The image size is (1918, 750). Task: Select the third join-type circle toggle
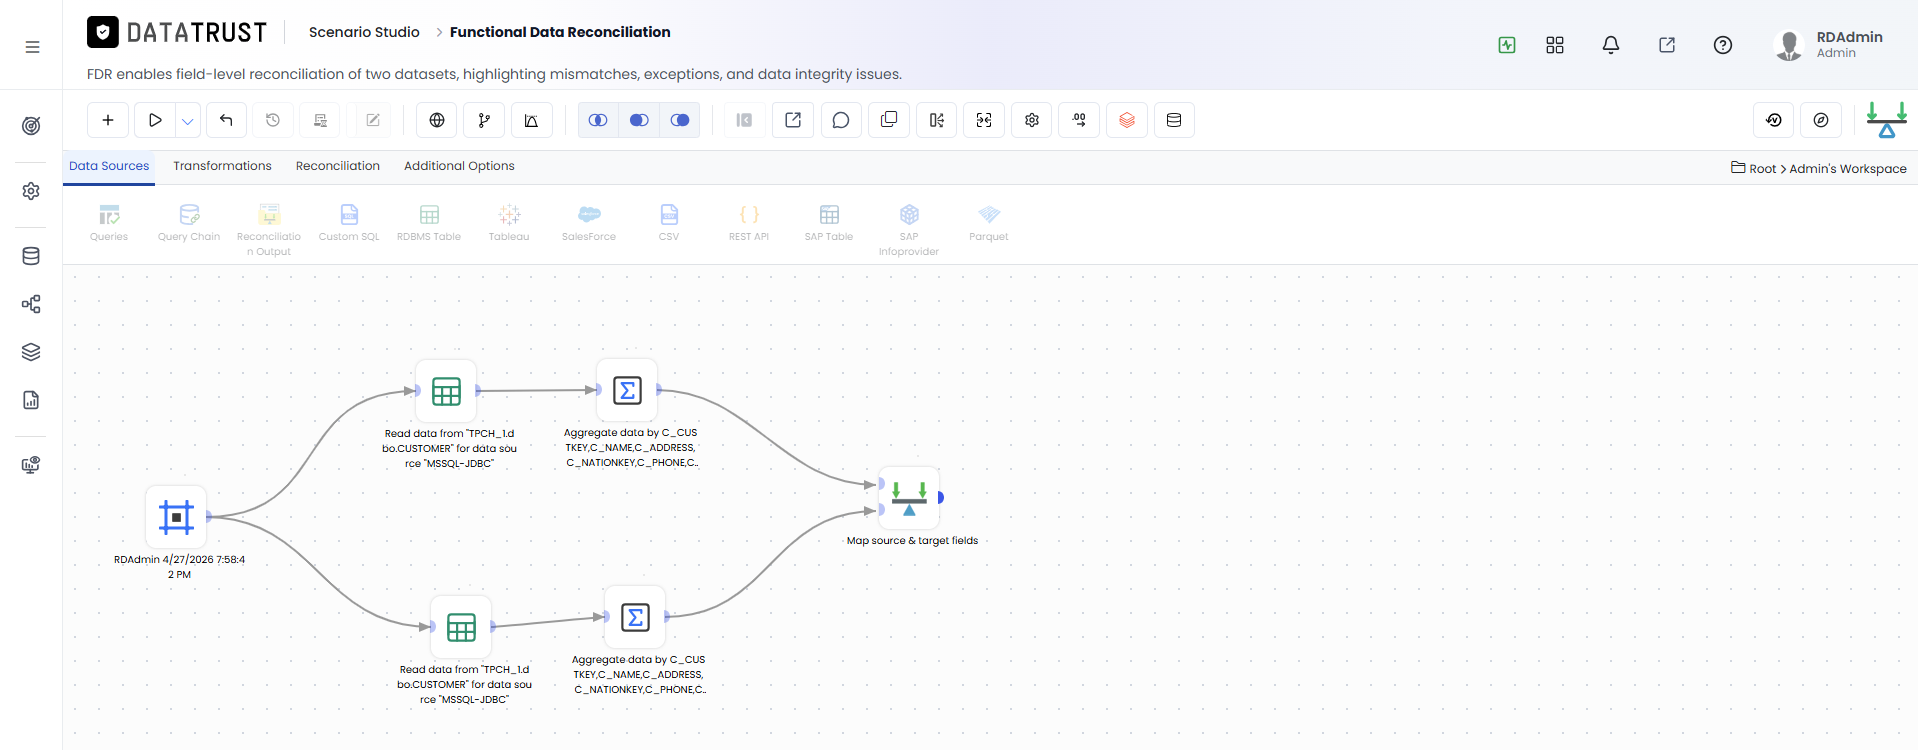pyautogui.click(x=680, y=120)
